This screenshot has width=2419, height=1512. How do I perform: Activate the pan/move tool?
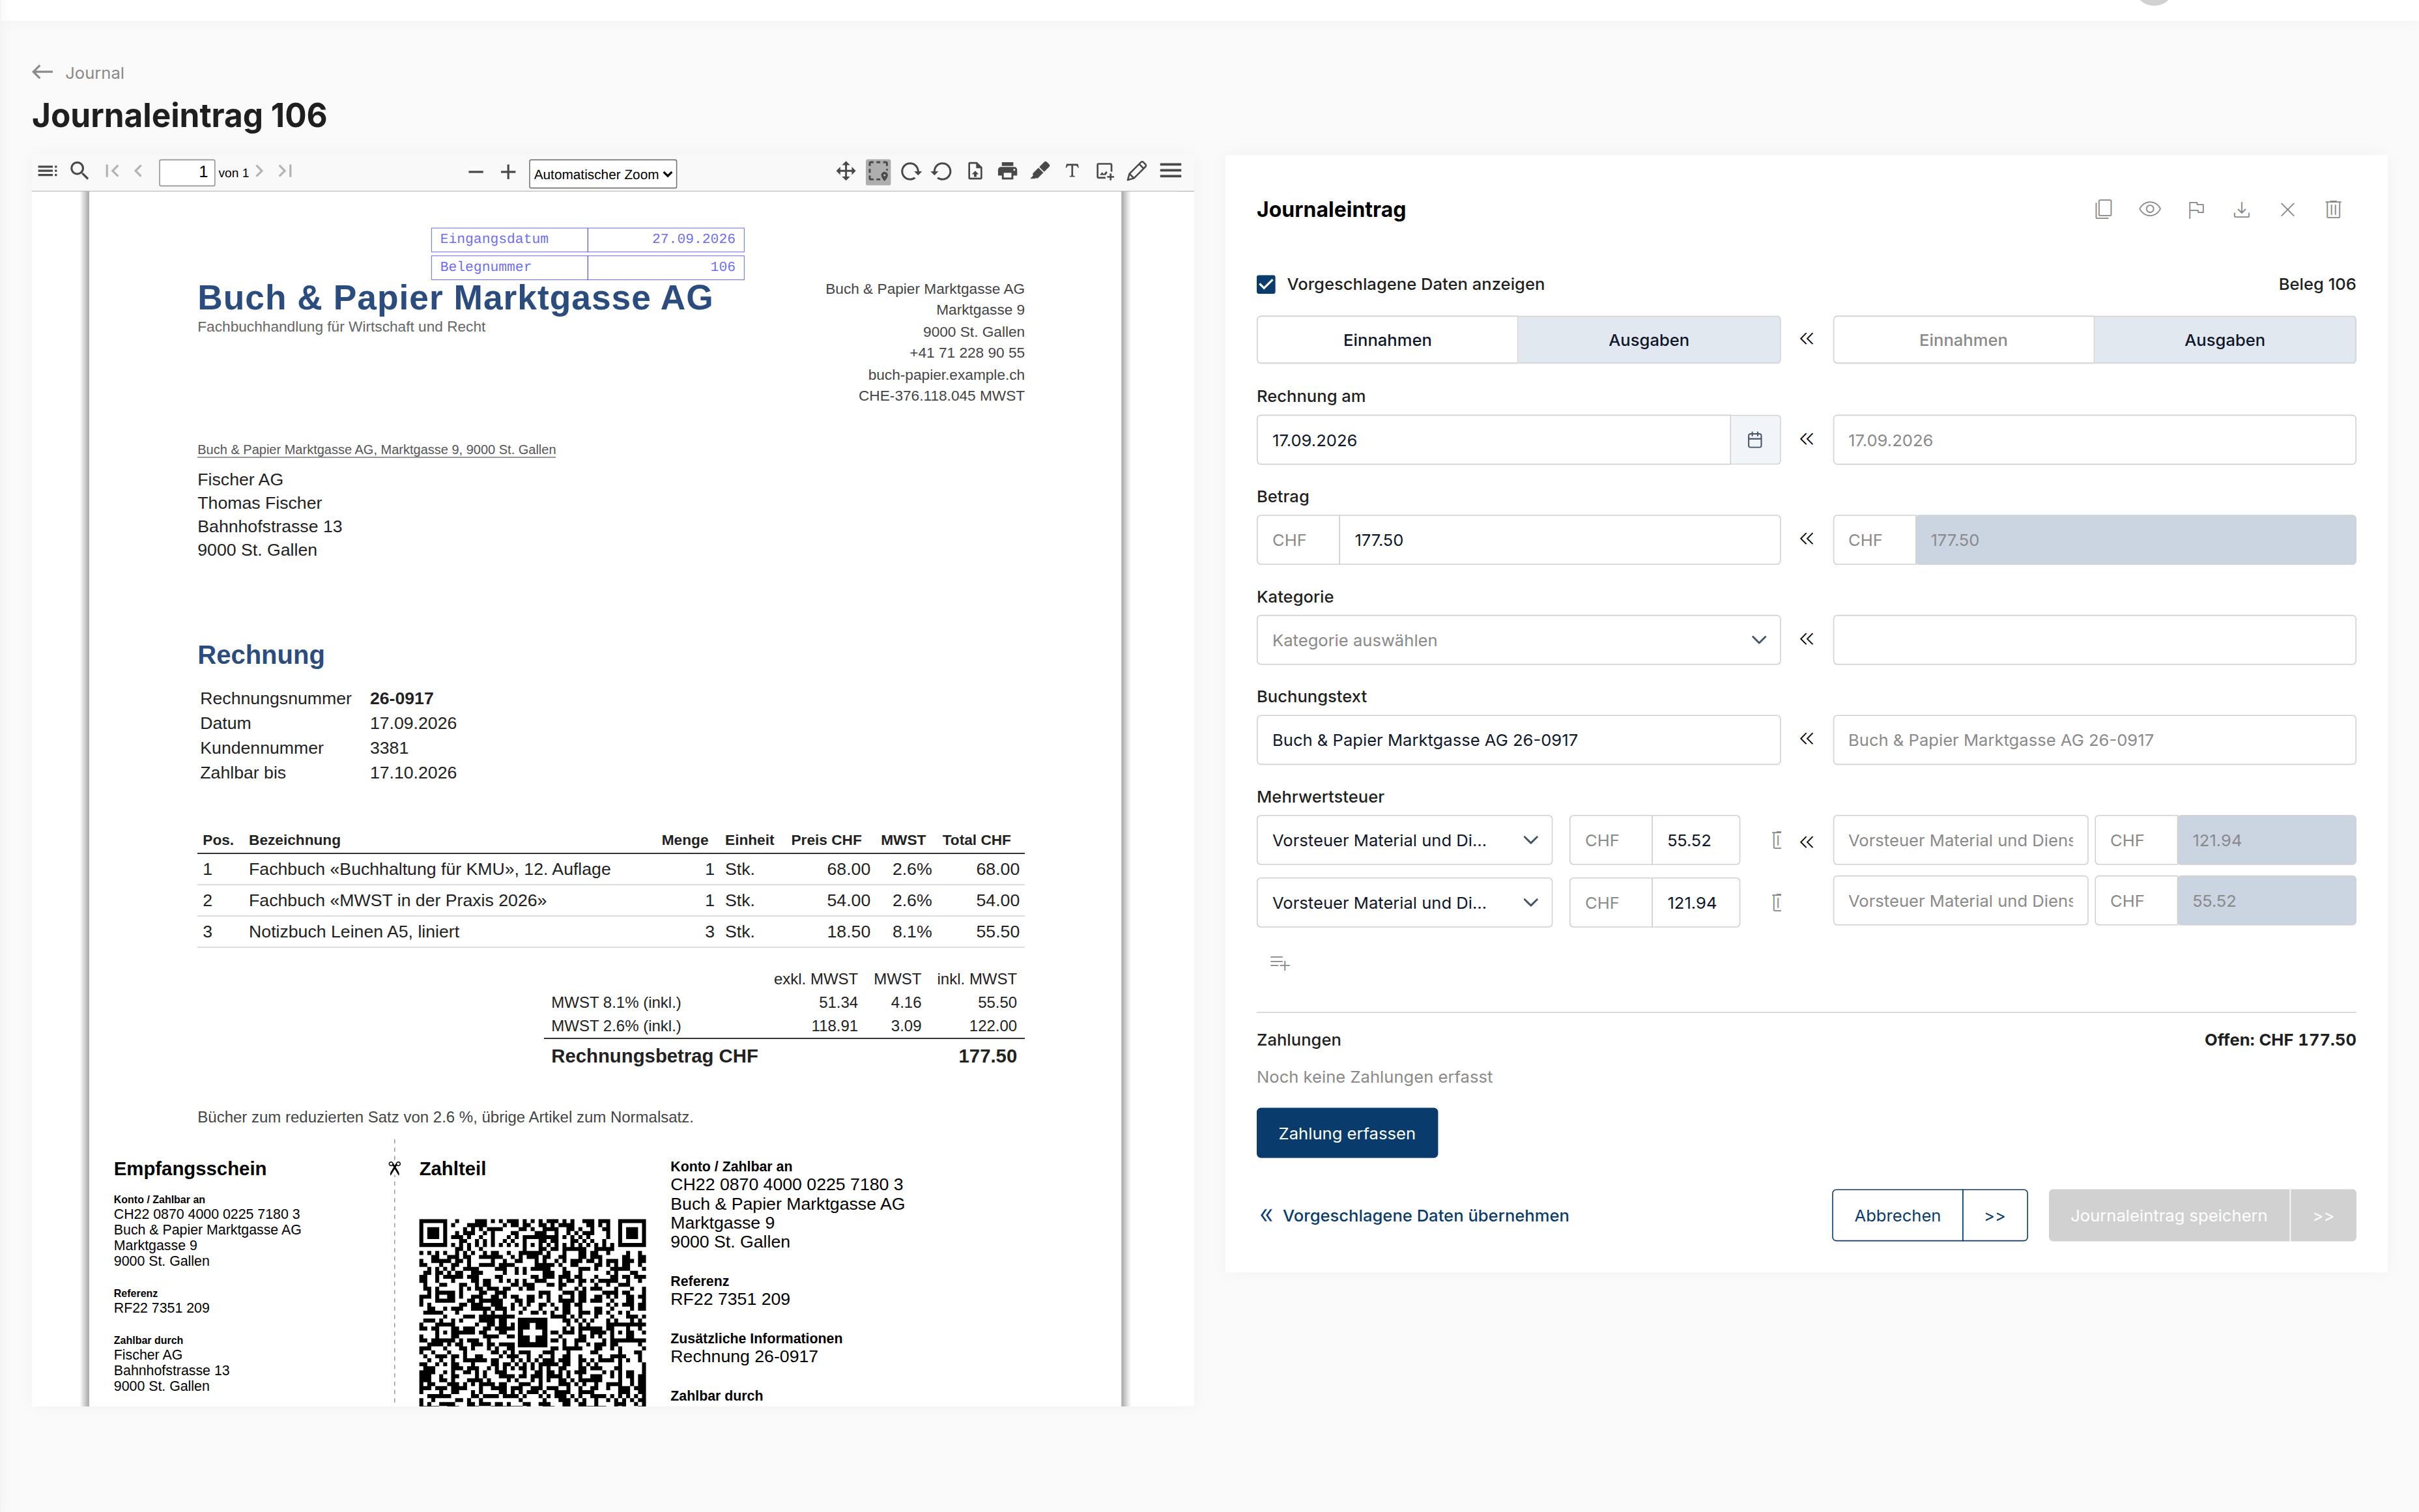point(846,171)
